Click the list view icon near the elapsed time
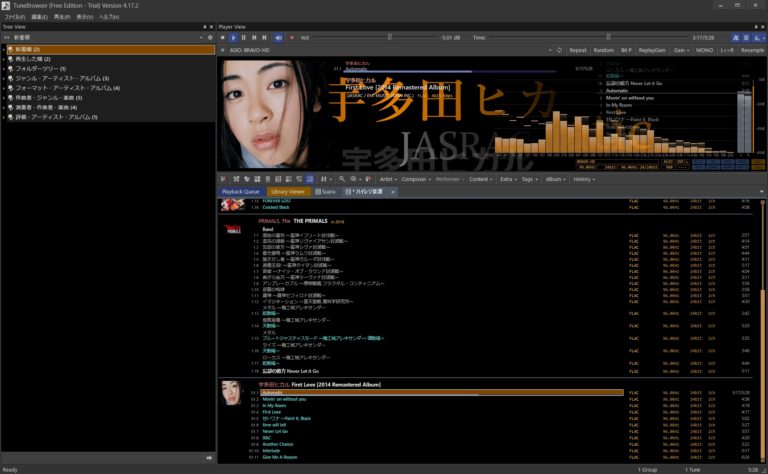The image size is (768, 474). pos(746,37)
